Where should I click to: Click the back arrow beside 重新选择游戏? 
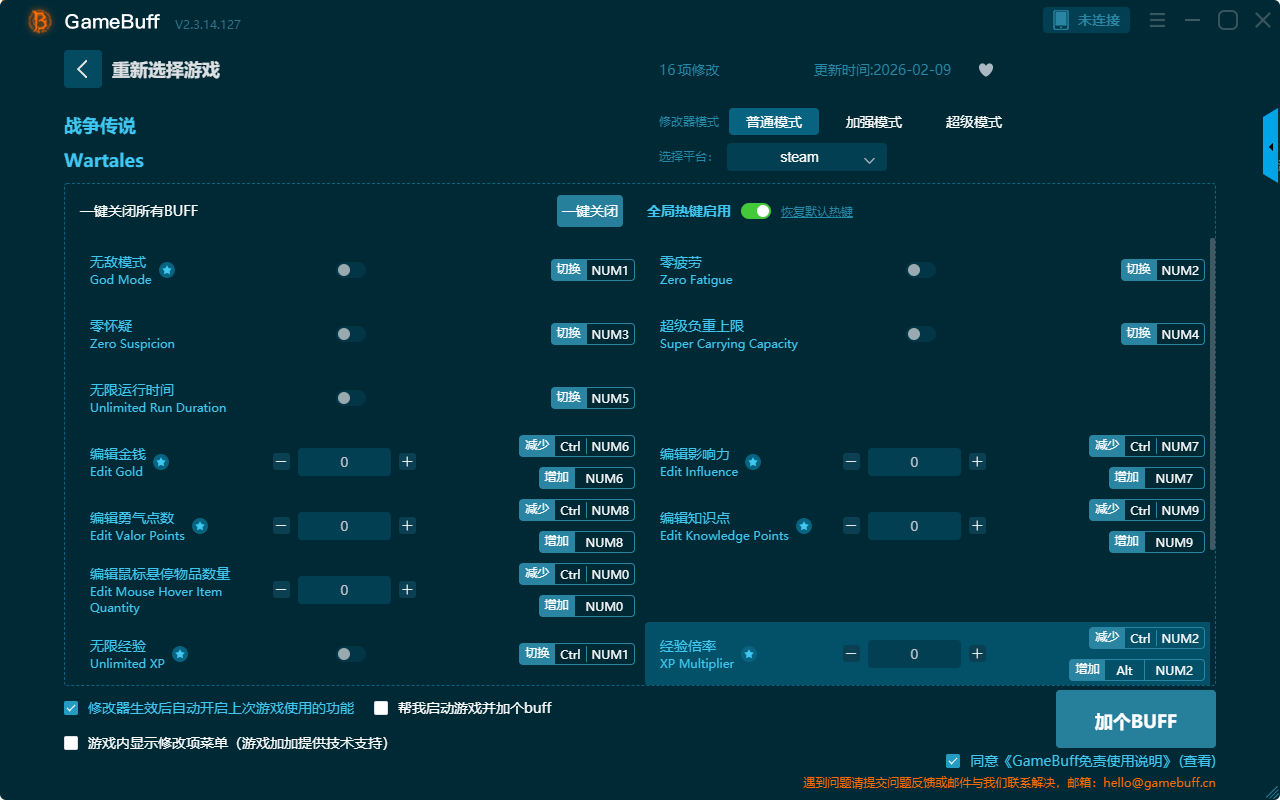83,69
